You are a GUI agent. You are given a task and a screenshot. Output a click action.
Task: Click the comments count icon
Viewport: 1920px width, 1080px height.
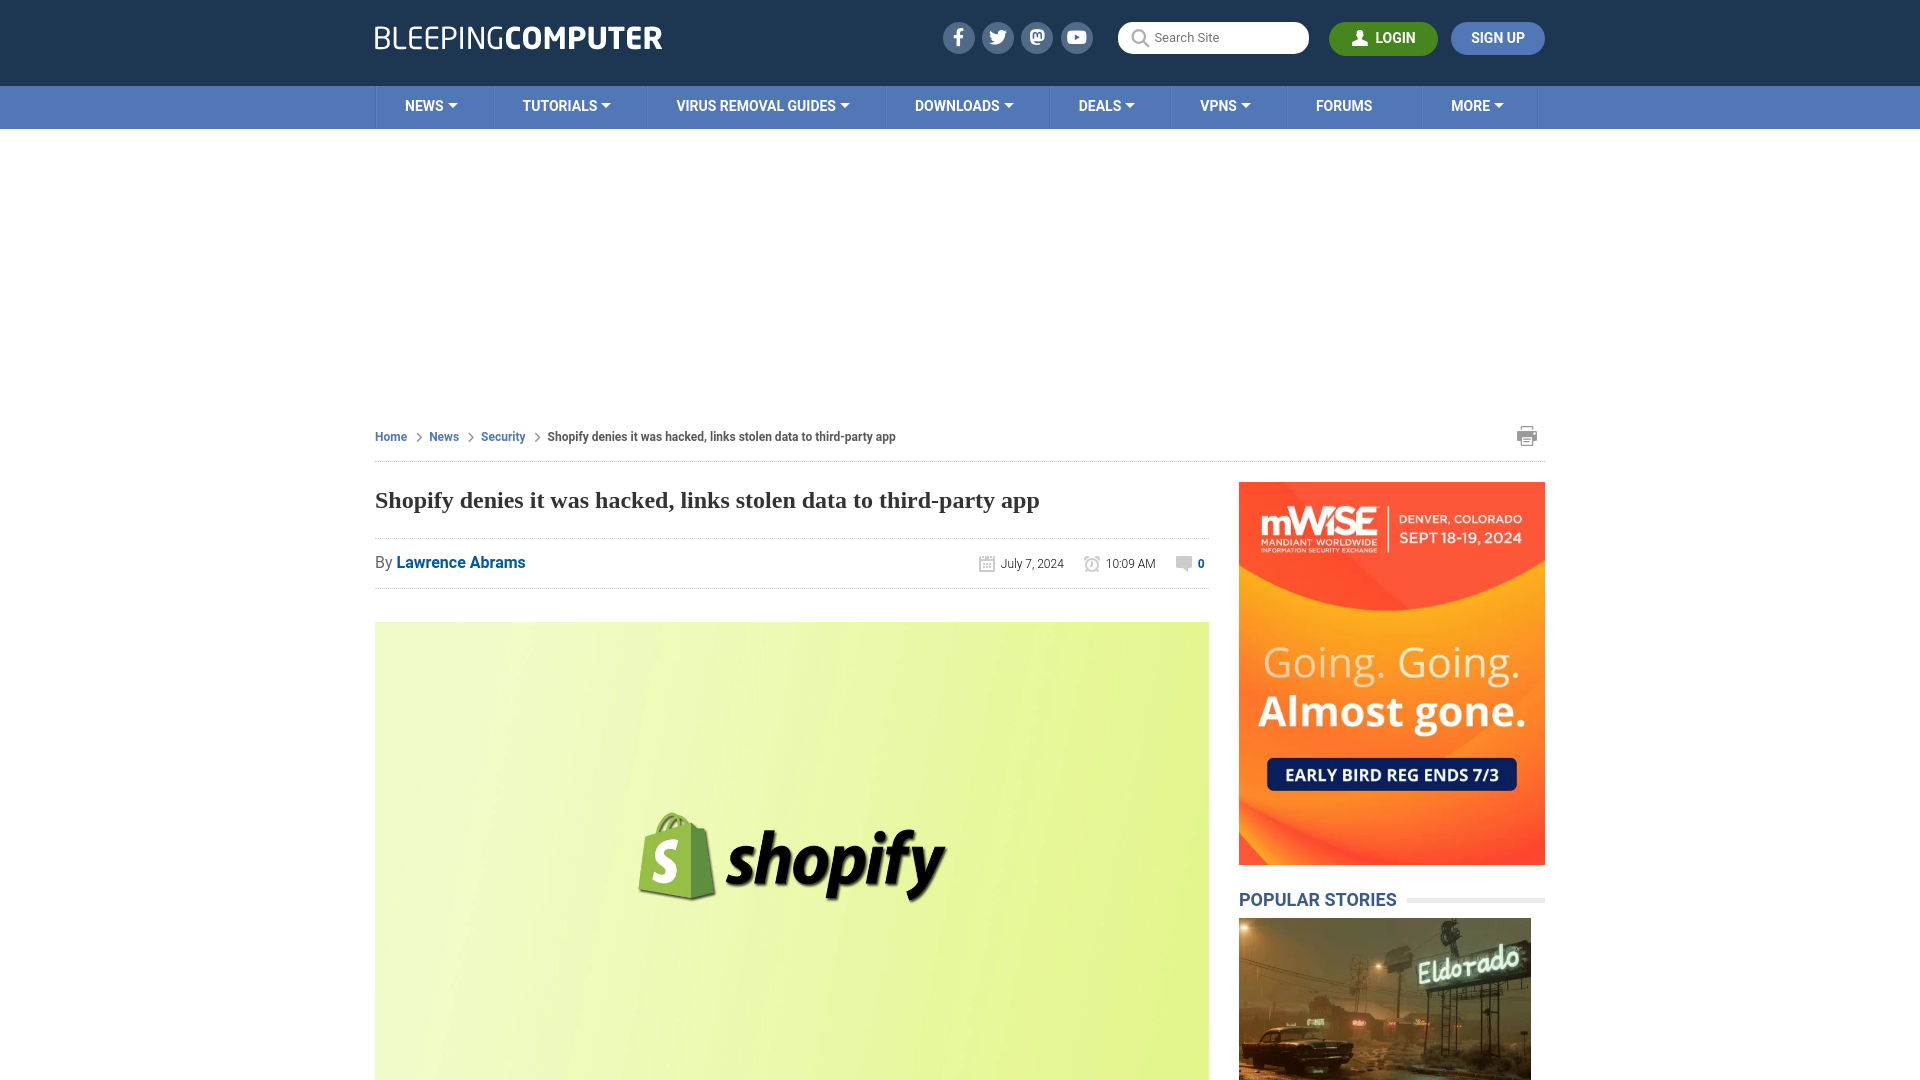click(1183, 563)
